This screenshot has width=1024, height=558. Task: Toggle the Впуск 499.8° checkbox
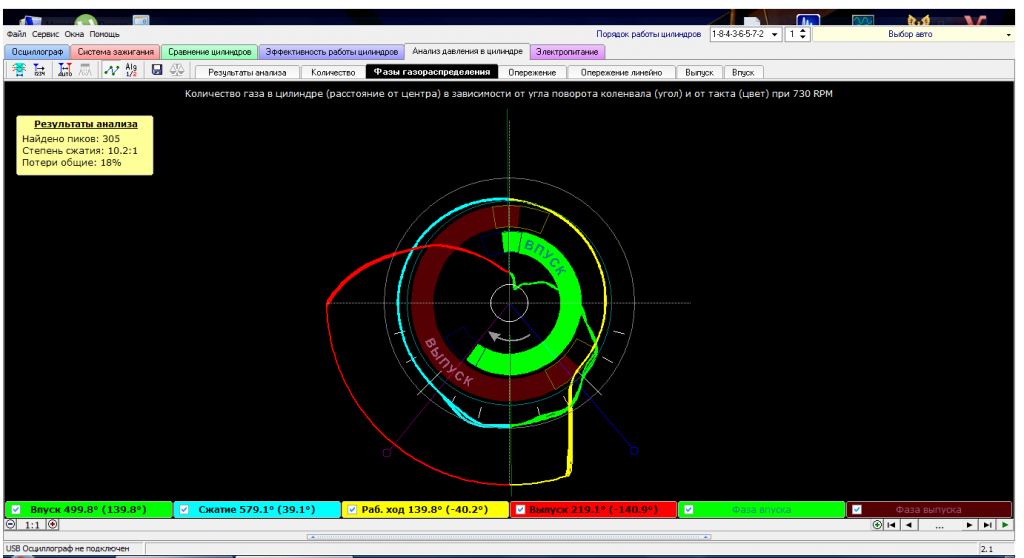pyautogui.click(x=16, y=510)
